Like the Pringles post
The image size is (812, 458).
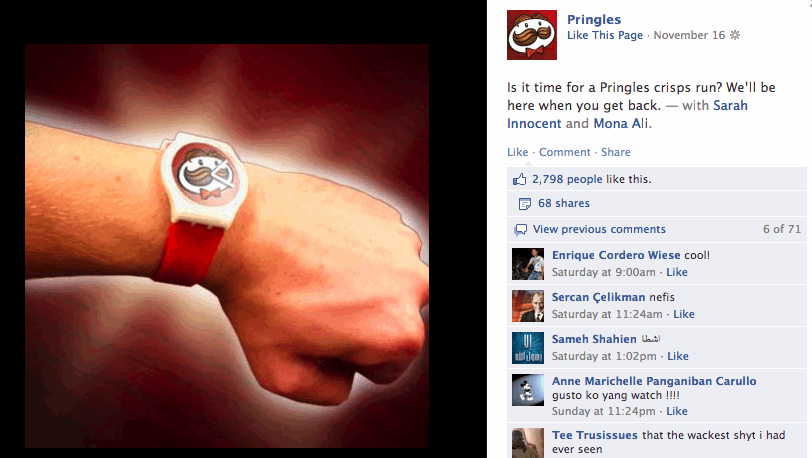pyautogui.click(x=517, y=152)
